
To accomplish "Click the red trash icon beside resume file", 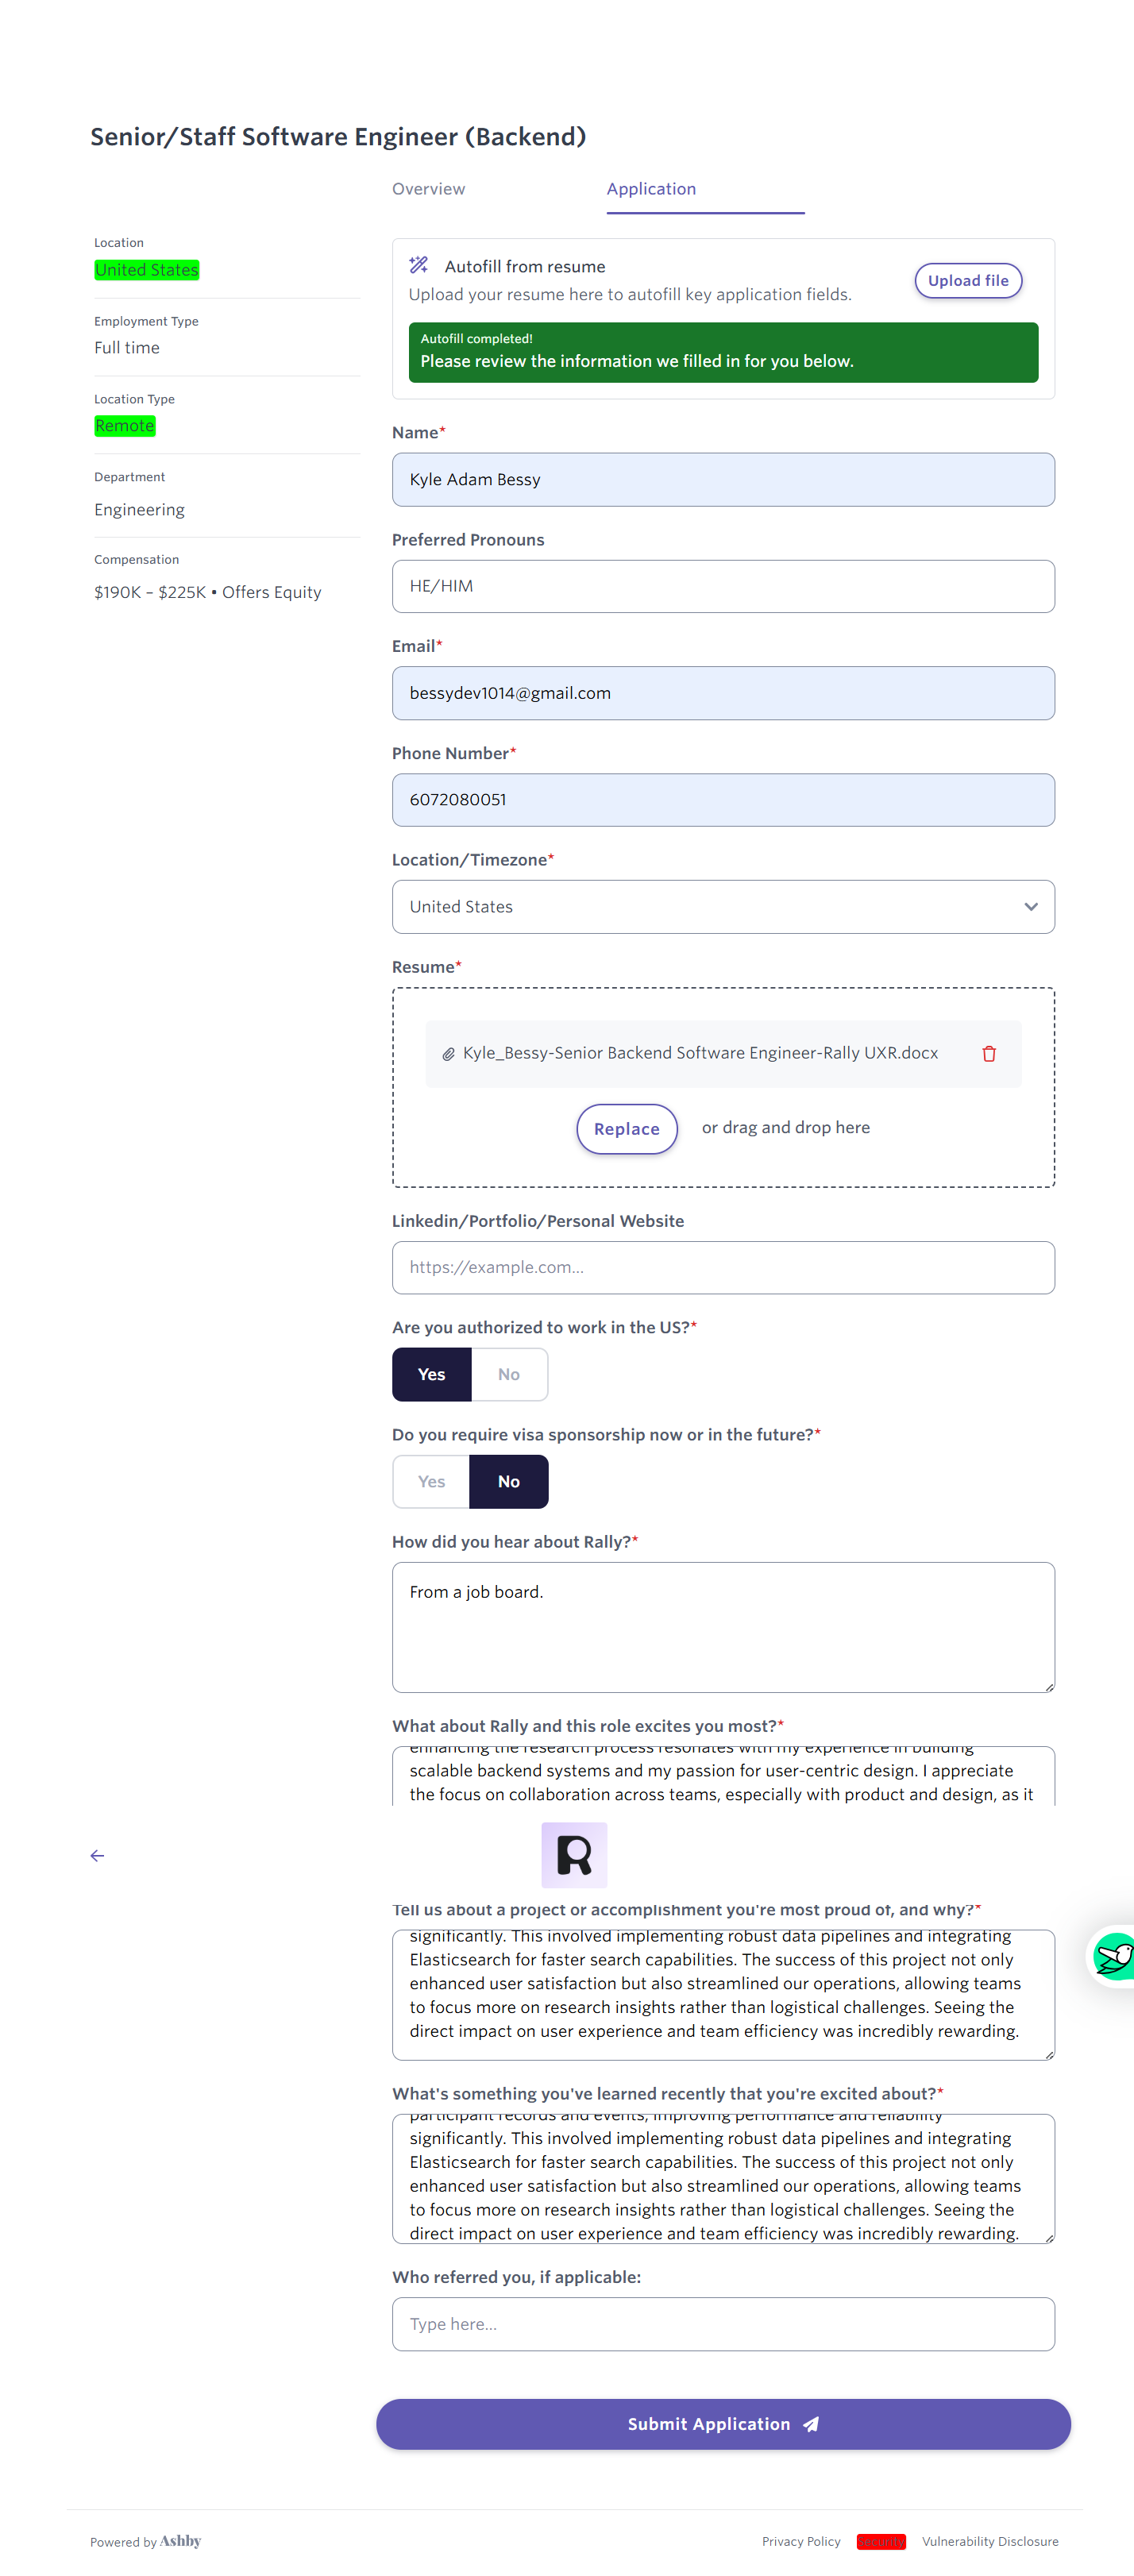I will [988, 1053].
